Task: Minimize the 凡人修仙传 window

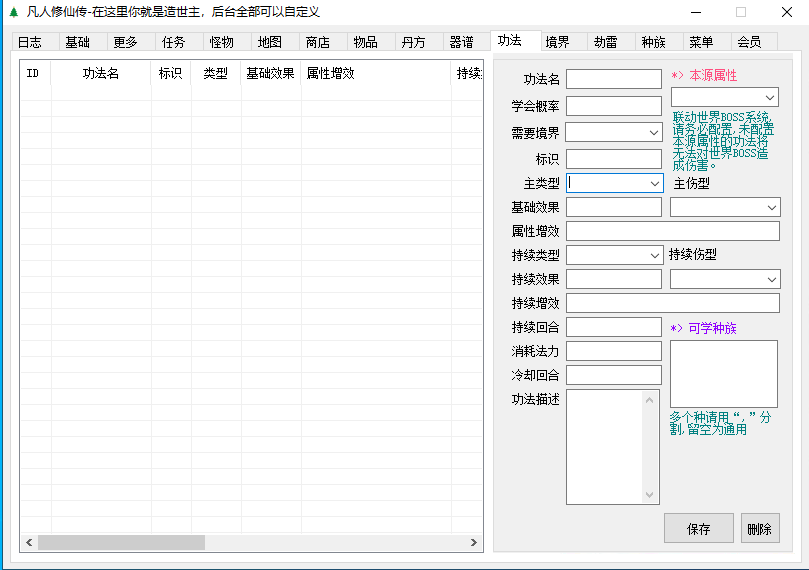Action: tap(695, 12)
